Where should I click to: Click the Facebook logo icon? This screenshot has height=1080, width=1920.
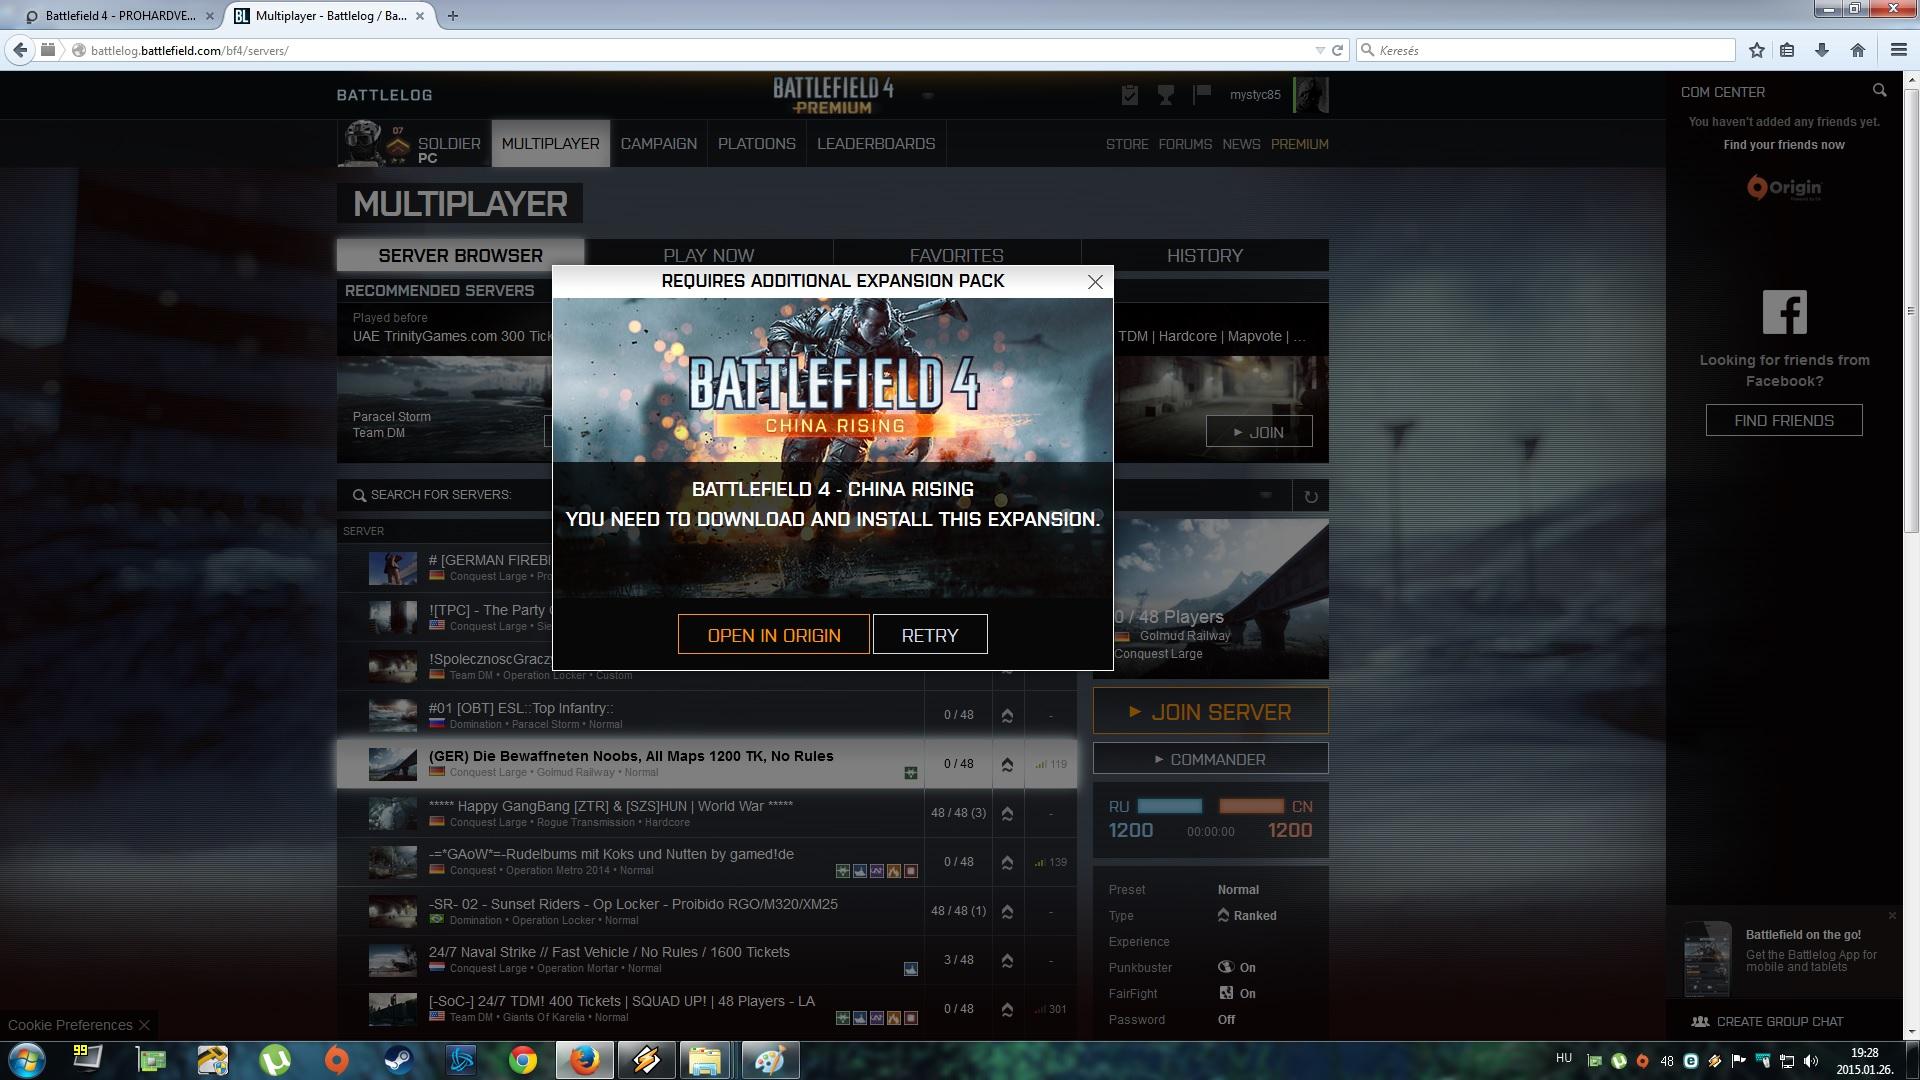[1784, 312]
